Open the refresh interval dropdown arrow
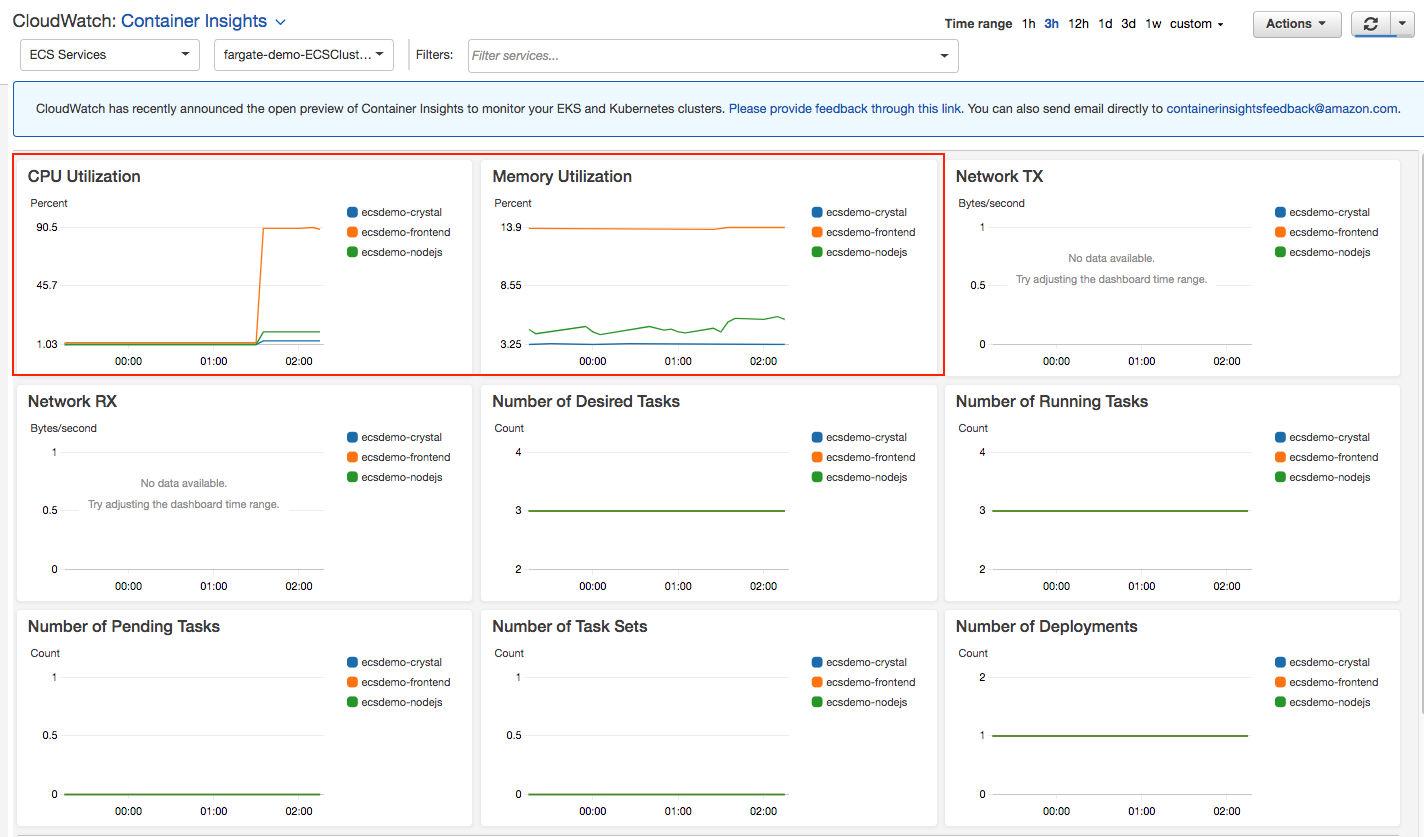This screenshot has height=837, width=1424. click(x=1402, y=24)
